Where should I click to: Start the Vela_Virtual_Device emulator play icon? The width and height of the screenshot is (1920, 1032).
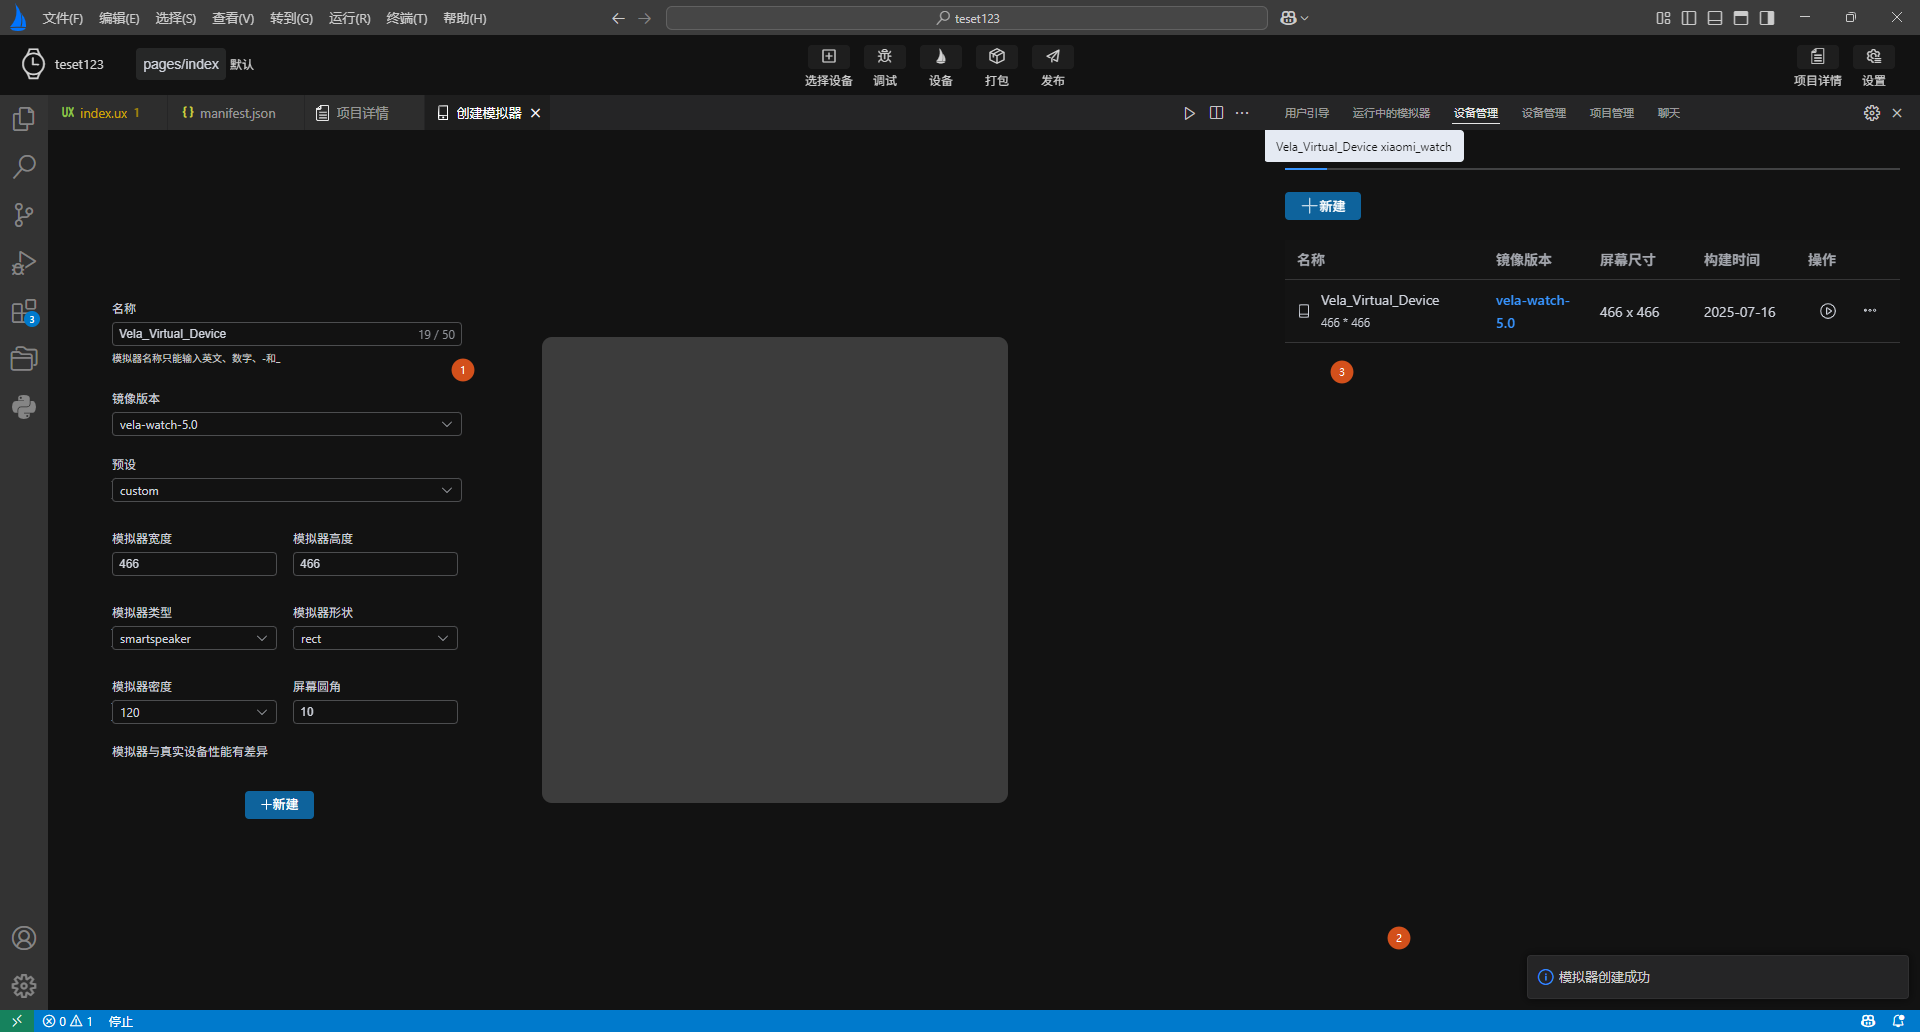coord(1827,311)
